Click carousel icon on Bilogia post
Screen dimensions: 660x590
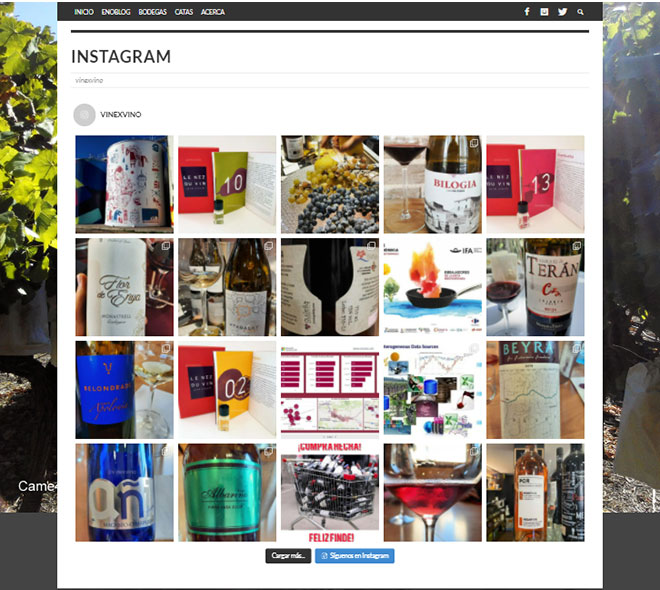coord(474,143)
